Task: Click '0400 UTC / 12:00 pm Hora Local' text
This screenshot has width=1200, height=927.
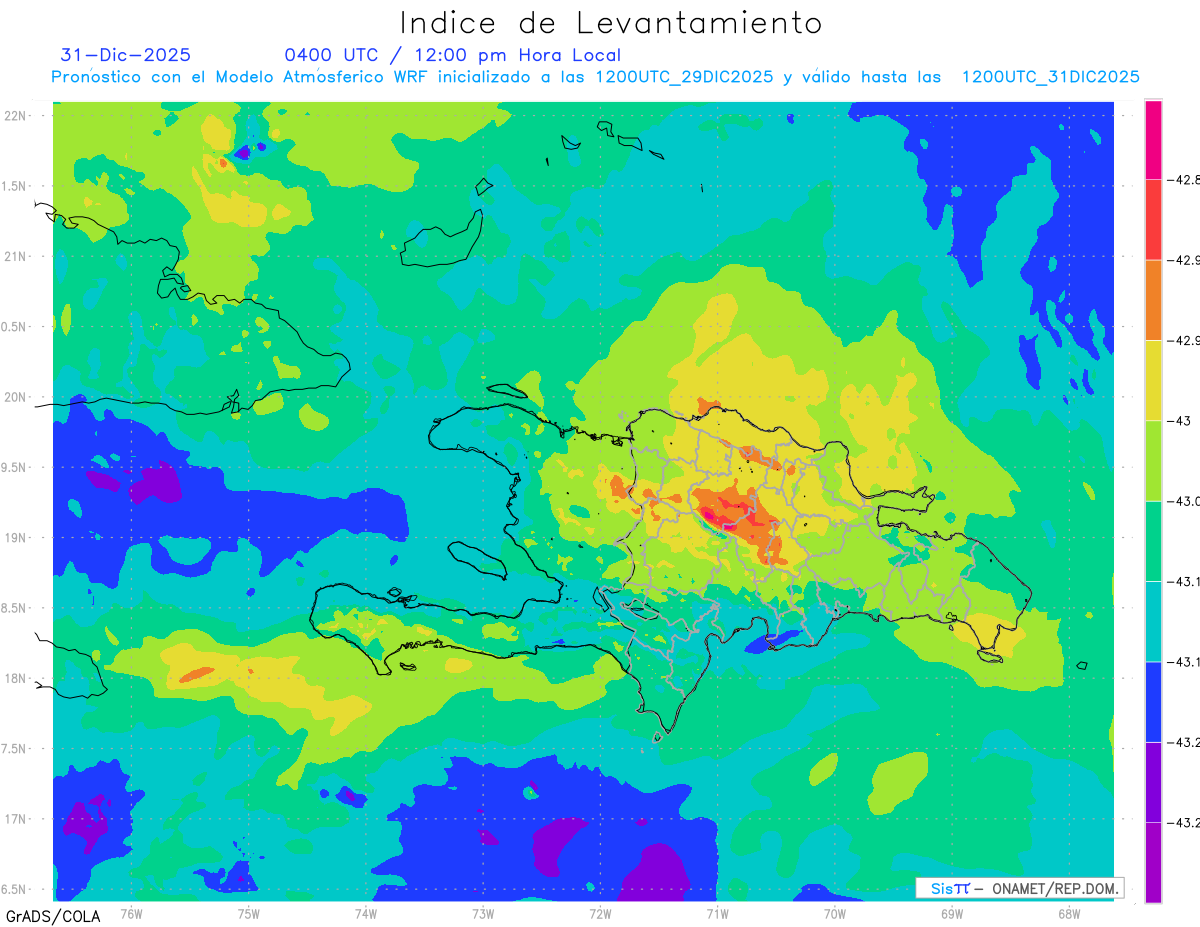Action: pyautogui.click(x=453, y=55)
